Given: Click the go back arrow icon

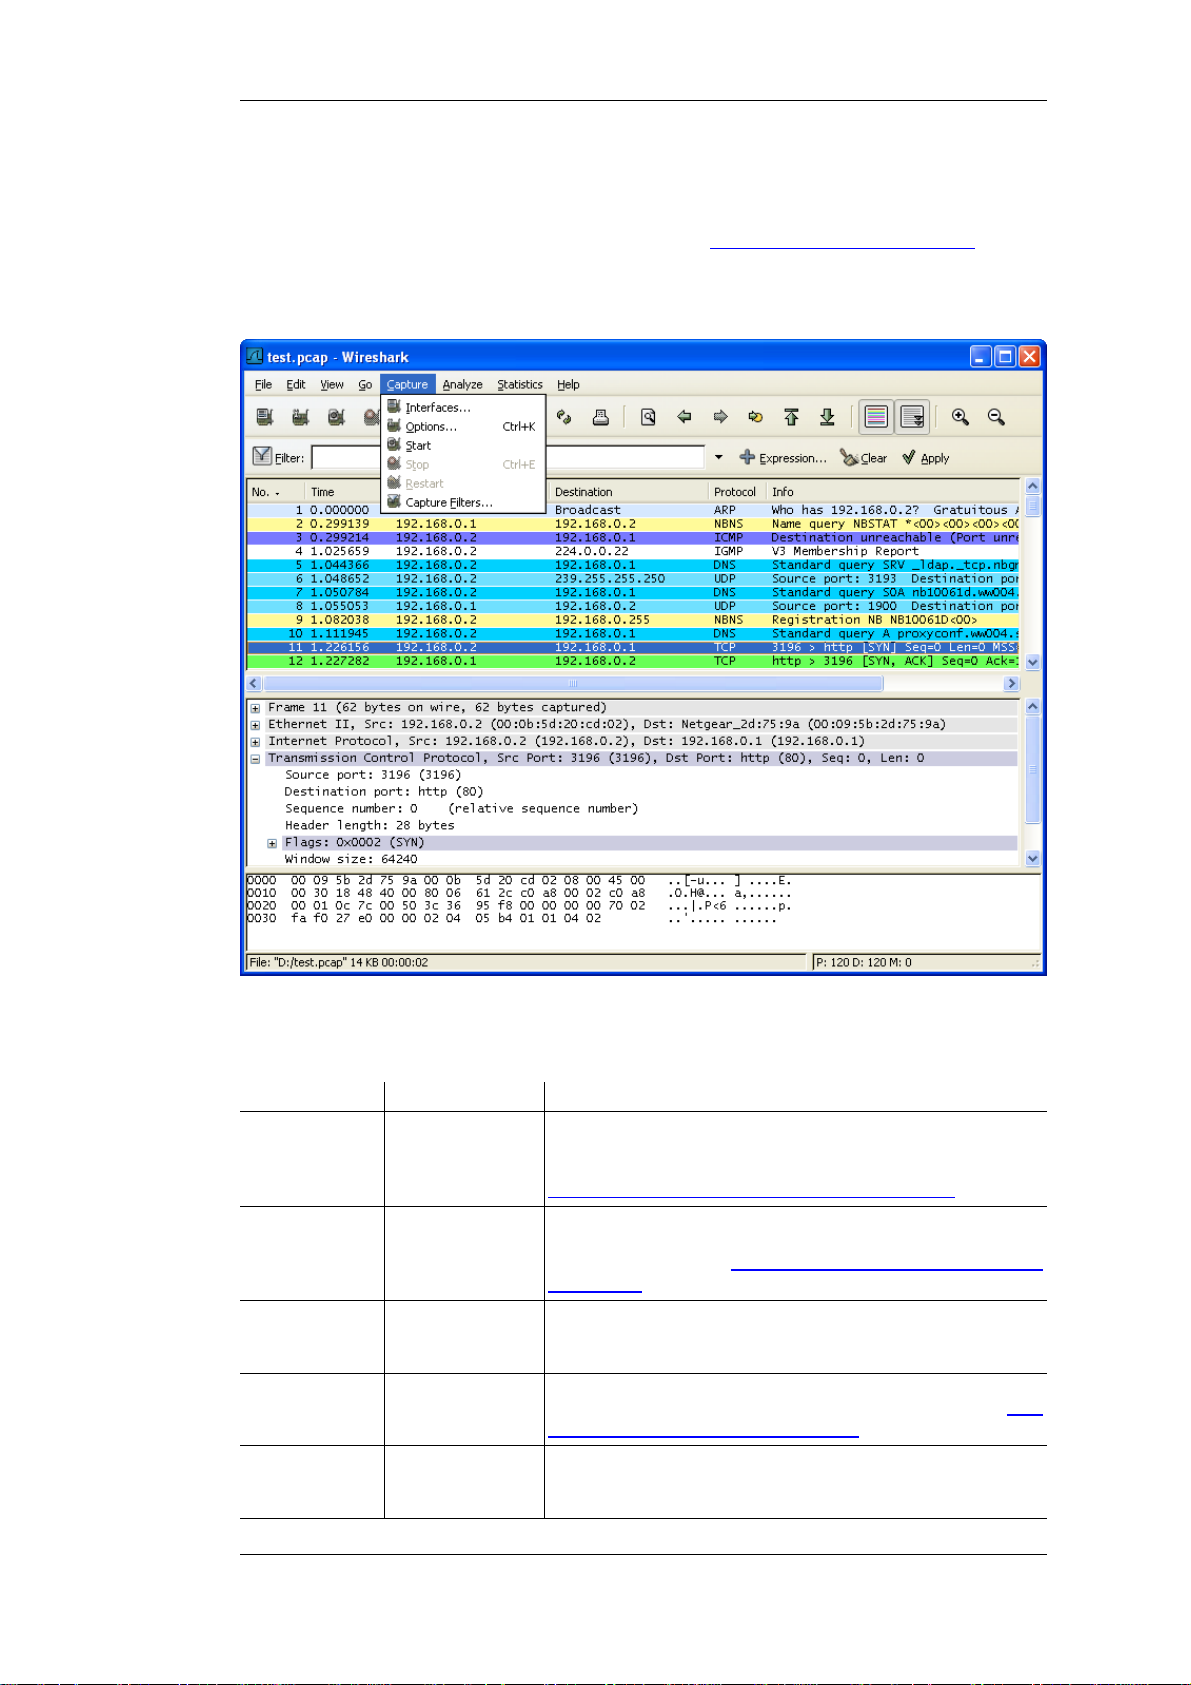Looking at the screenshot, I should [684, 417].
